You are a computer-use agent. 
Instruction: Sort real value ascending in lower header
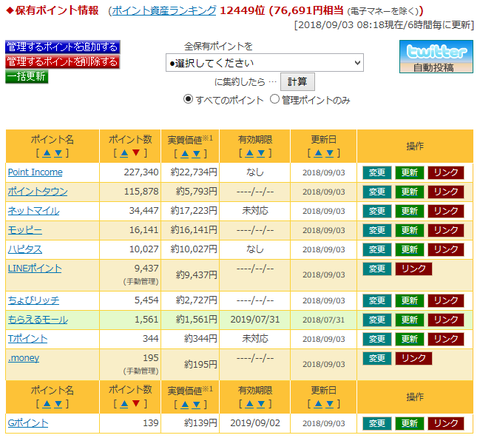(x=185, y=404)
